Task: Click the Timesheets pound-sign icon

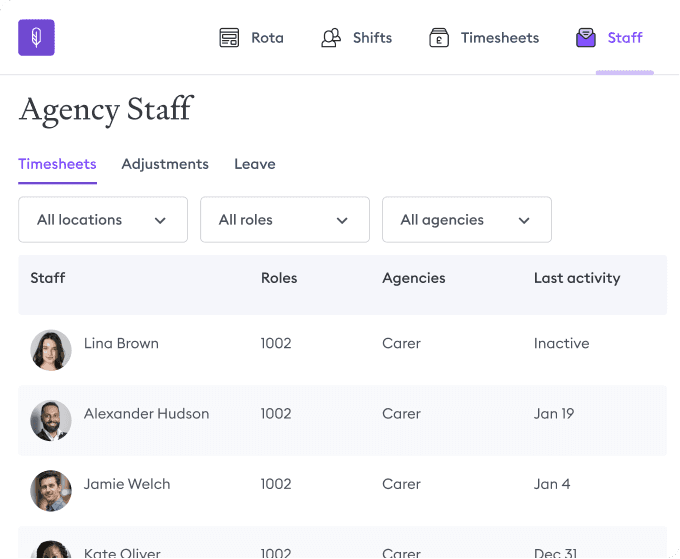Action: 439,38
